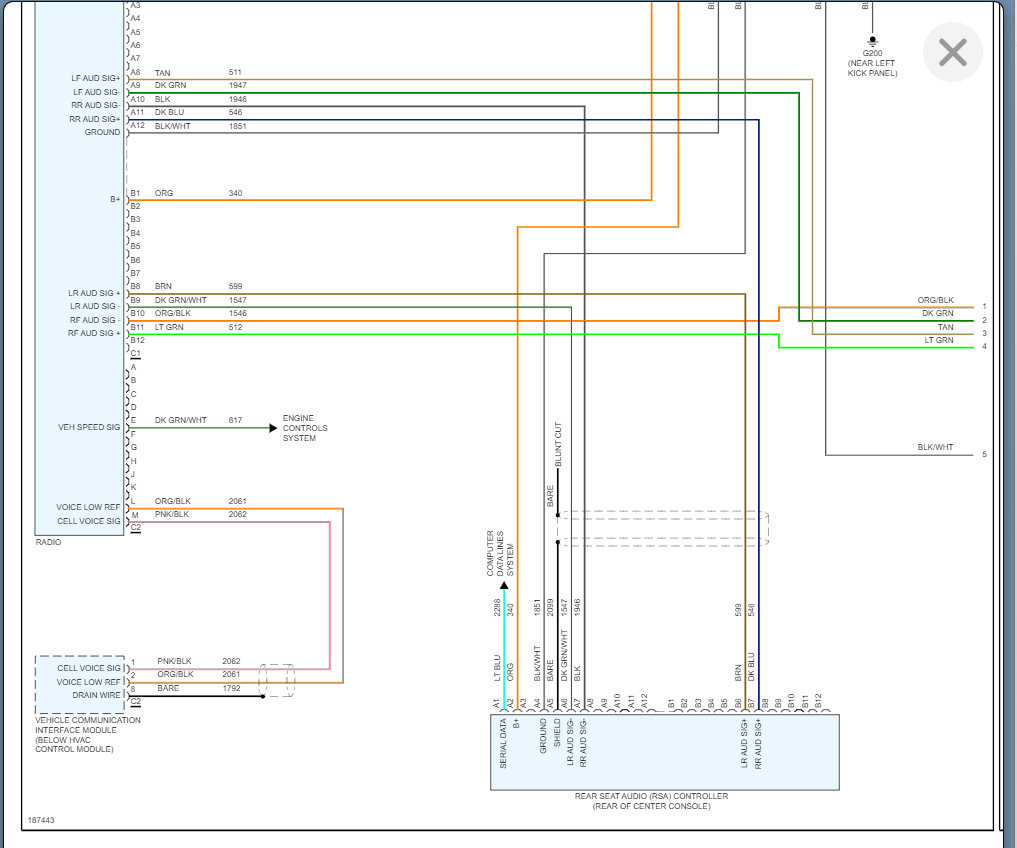Click the LT GRN 512 wire label
Screen dimensions: 1017x848
tap(198, 328)
